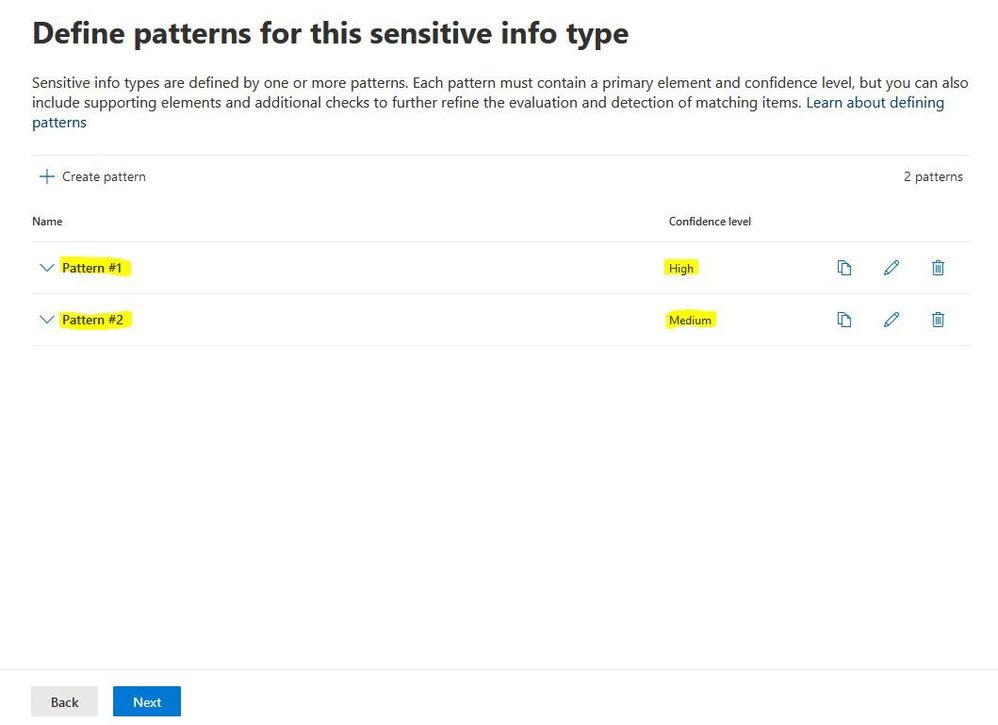This screenshot has height=725, width=998.
Task: Click the Confidence level column header
Action: point(710,222)
